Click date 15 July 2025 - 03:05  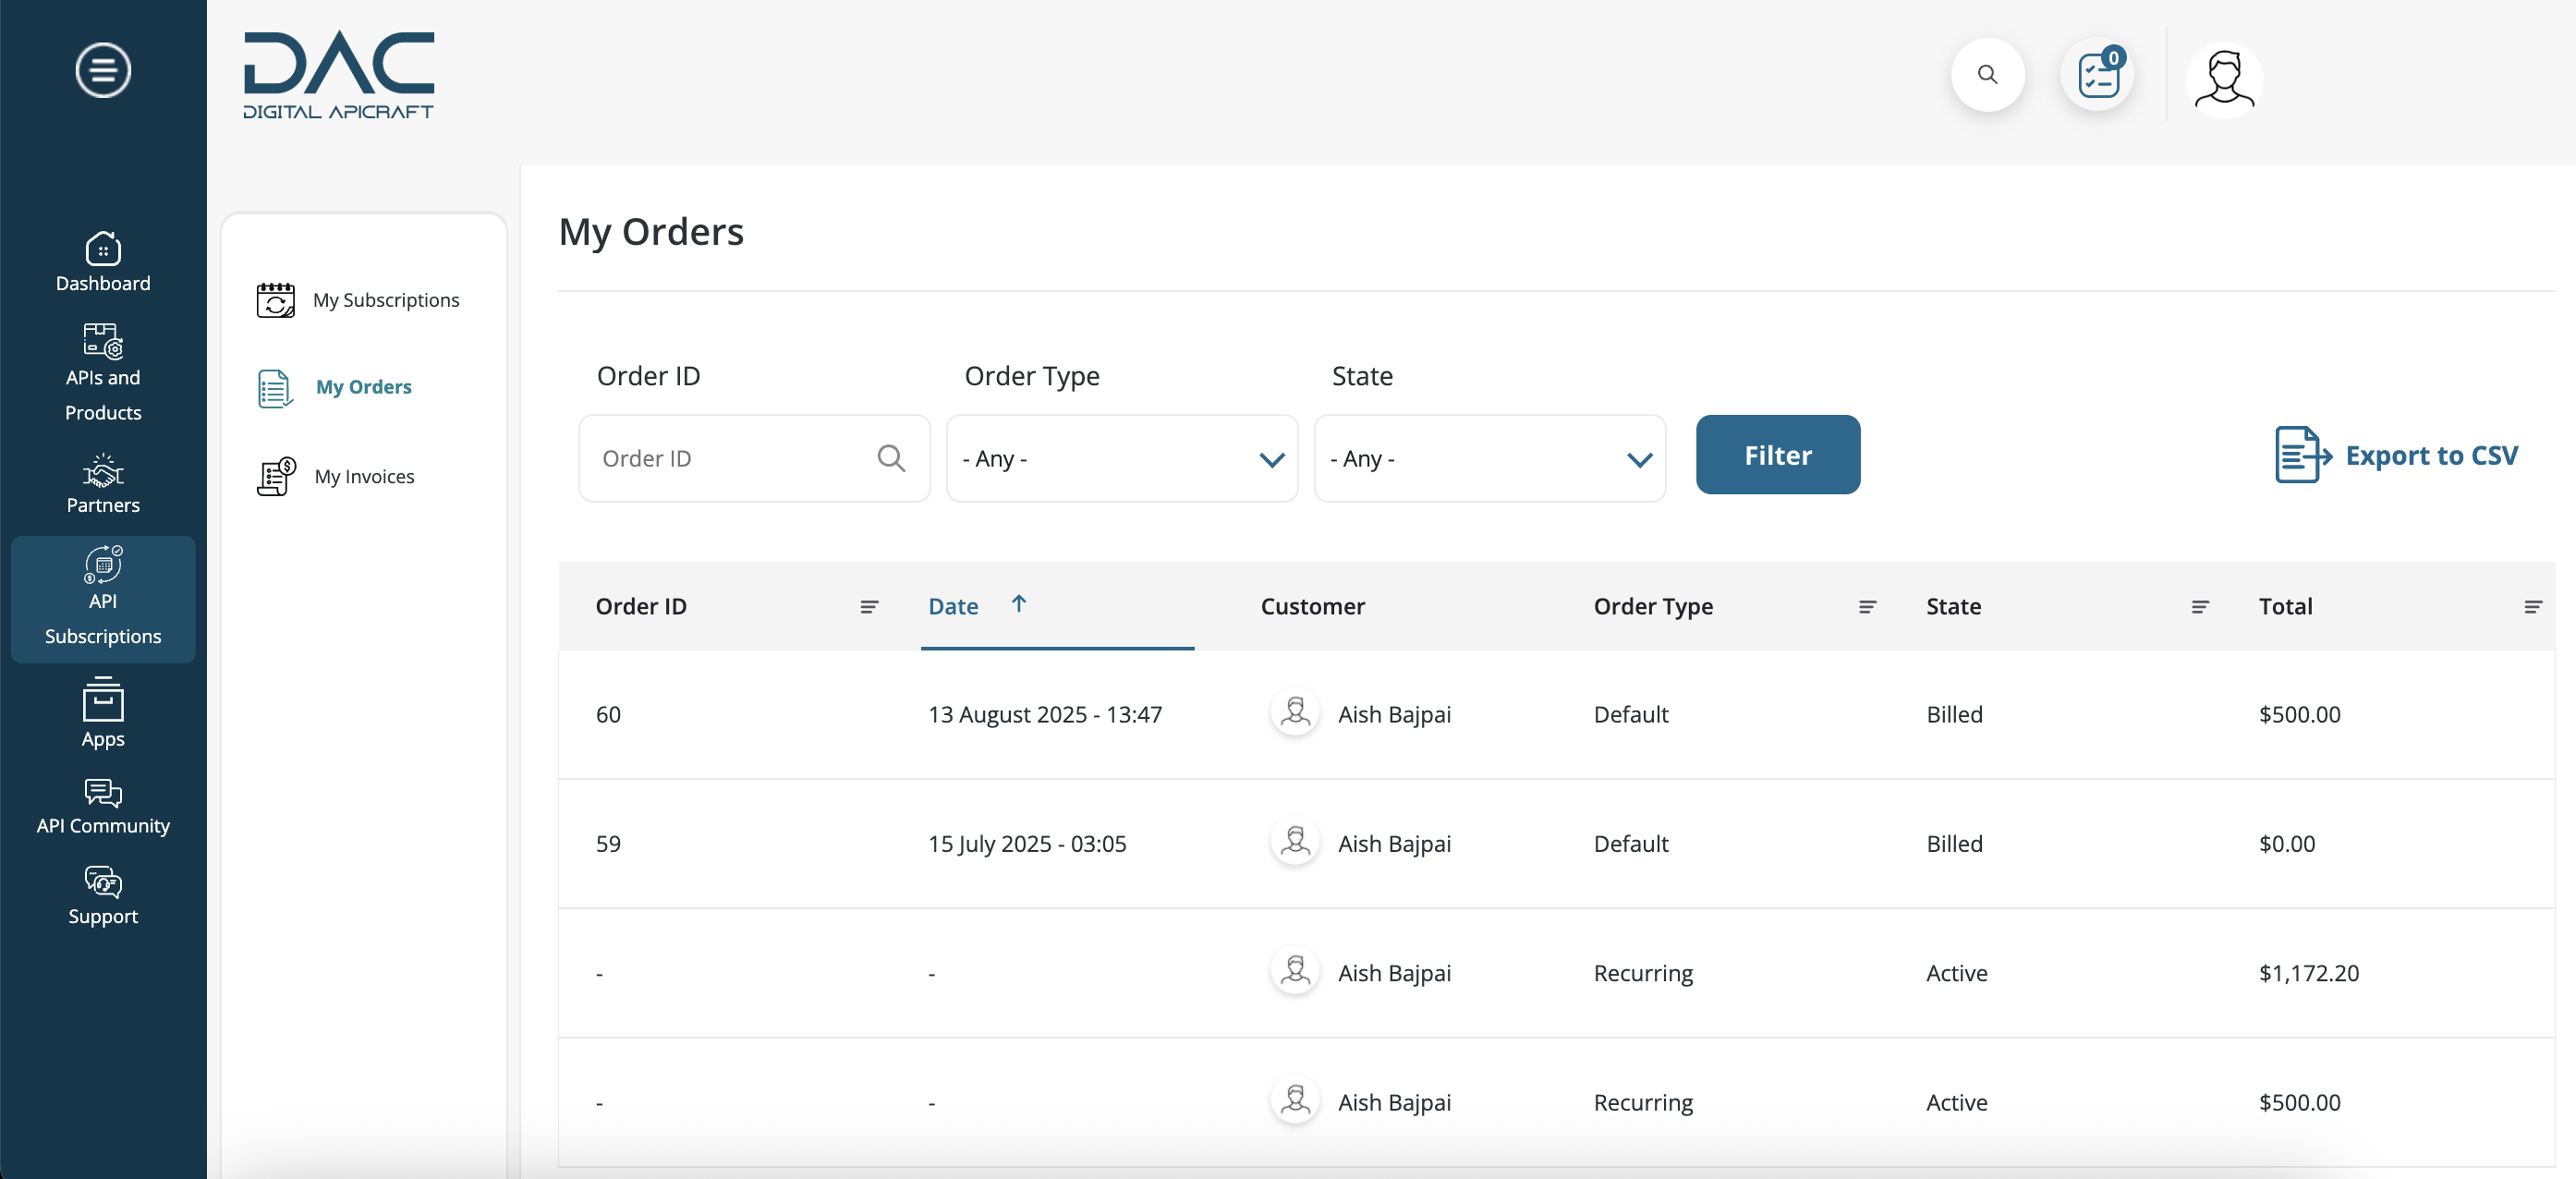pyautogui.click(x=1027, y=844)
